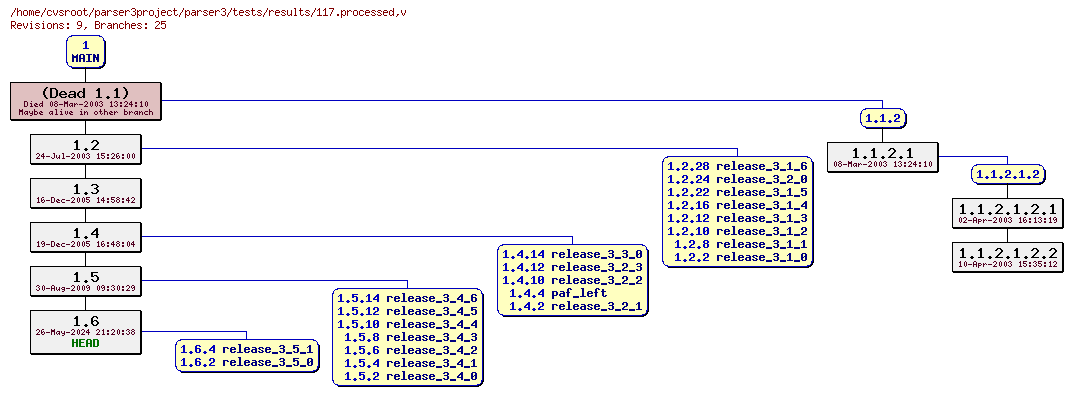Click the MAIN branch node
The height and width of the screenshot is (395, 1072).
[85, 52]
